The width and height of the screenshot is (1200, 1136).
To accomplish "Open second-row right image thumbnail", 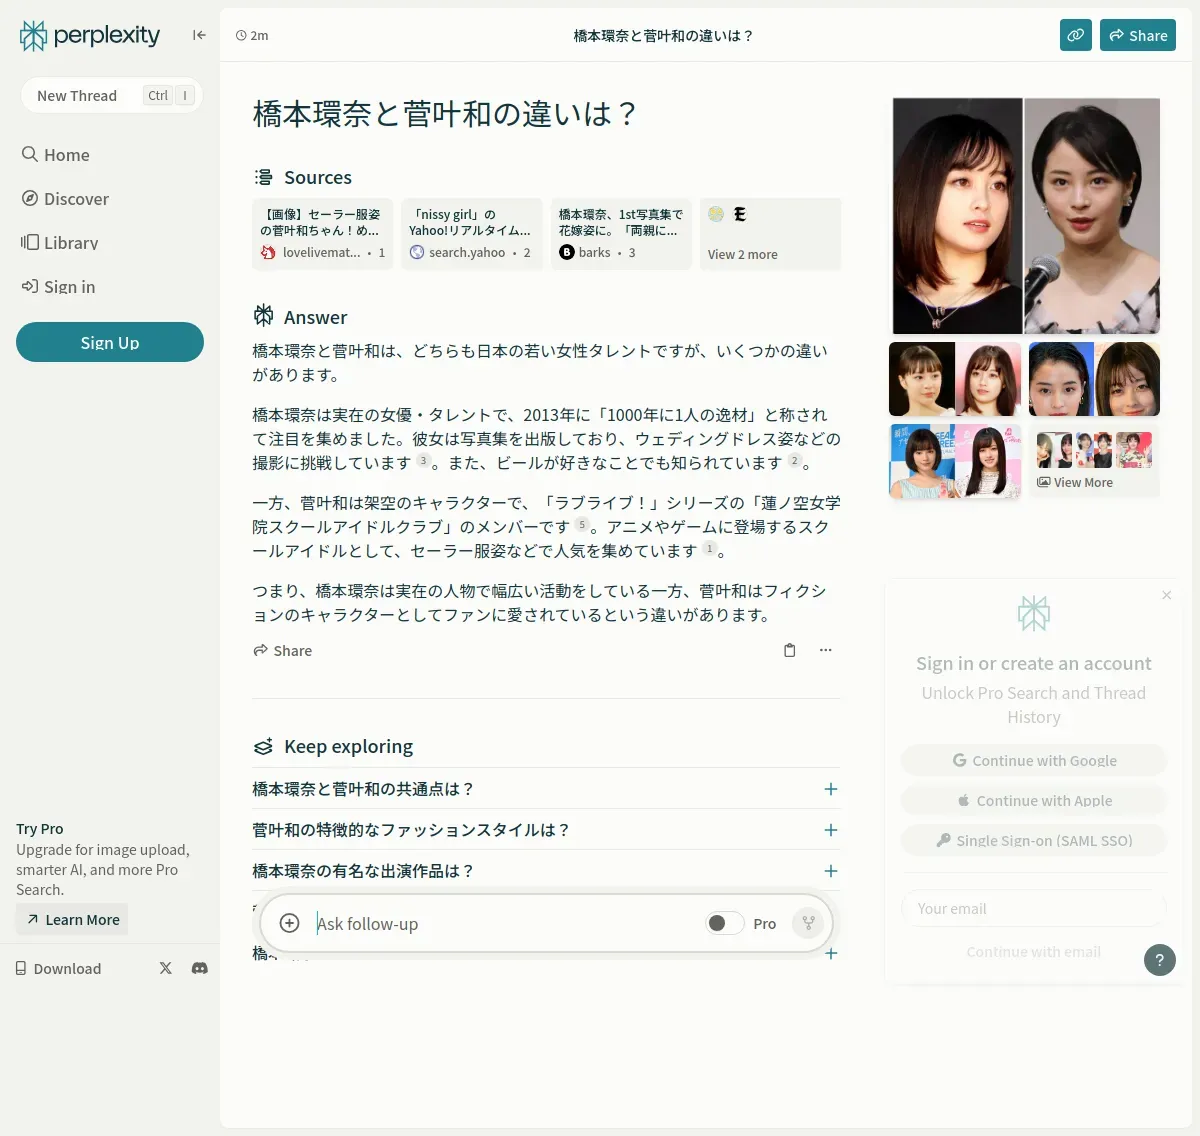I will point(1094,379).
